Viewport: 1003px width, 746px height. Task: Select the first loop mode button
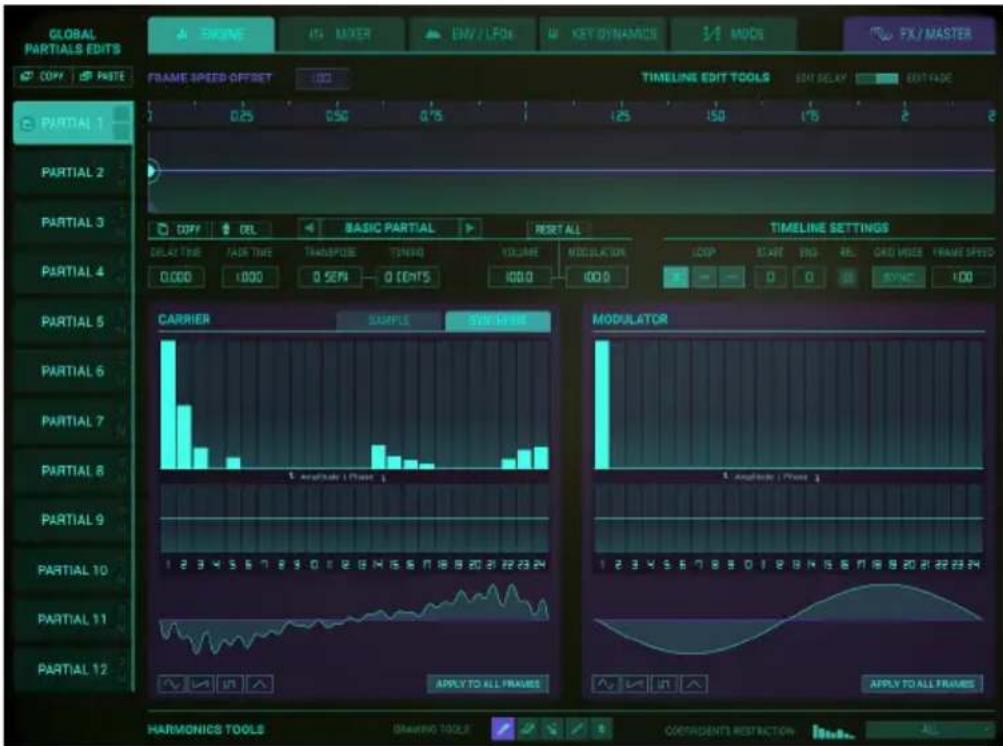(x=675, y=277)
